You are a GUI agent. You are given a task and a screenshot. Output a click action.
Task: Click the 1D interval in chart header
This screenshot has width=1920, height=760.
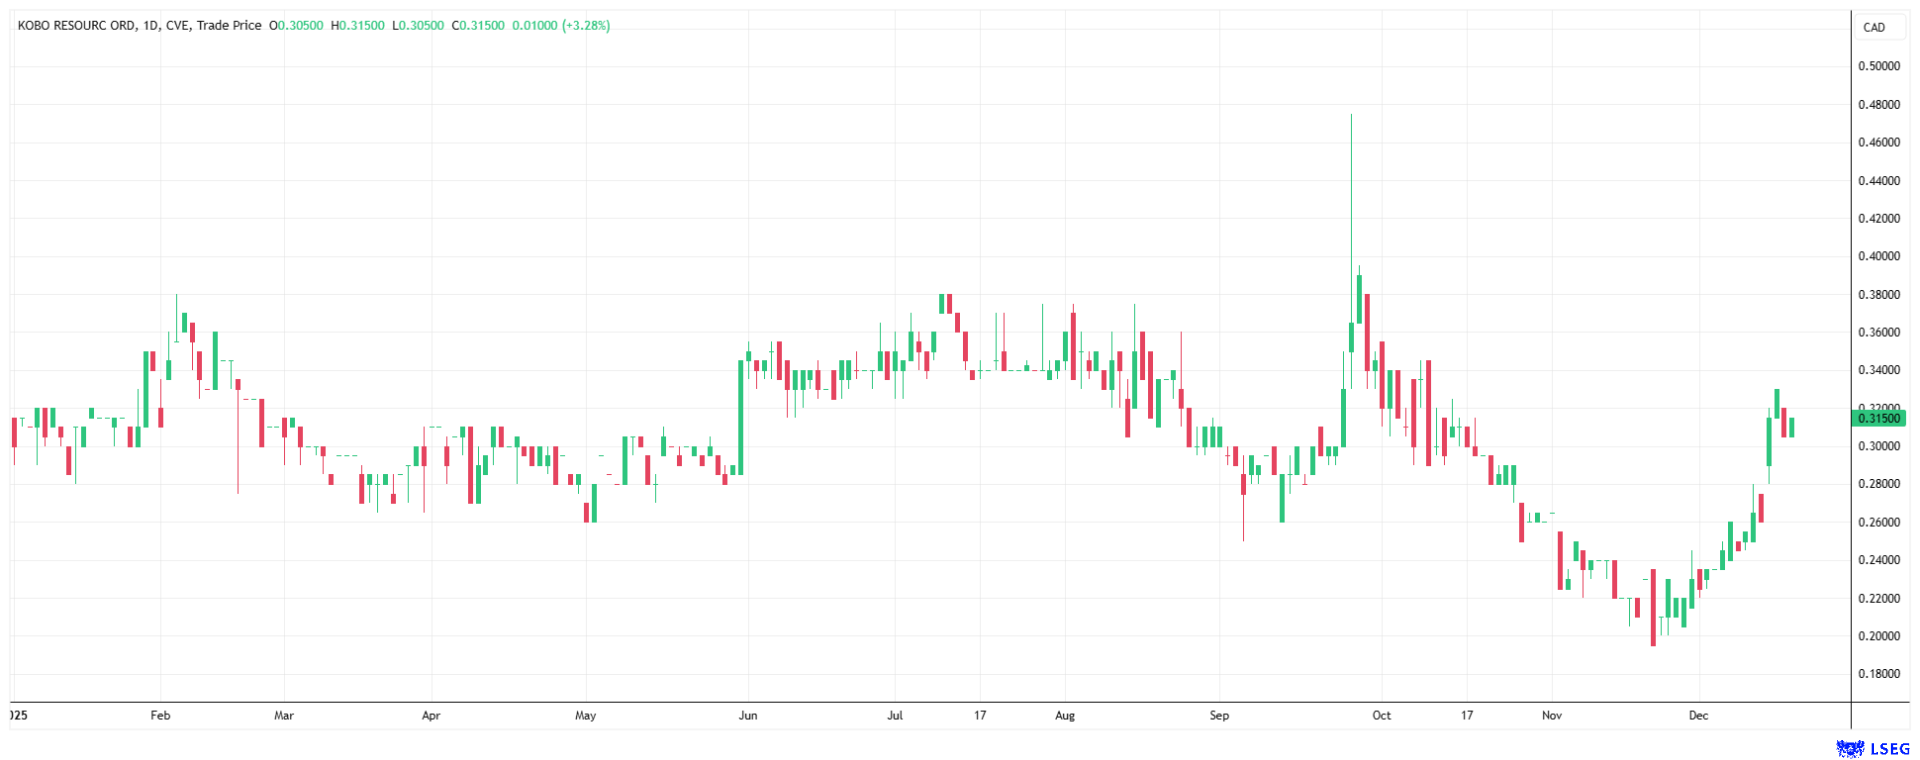click(x=151, y=25)
